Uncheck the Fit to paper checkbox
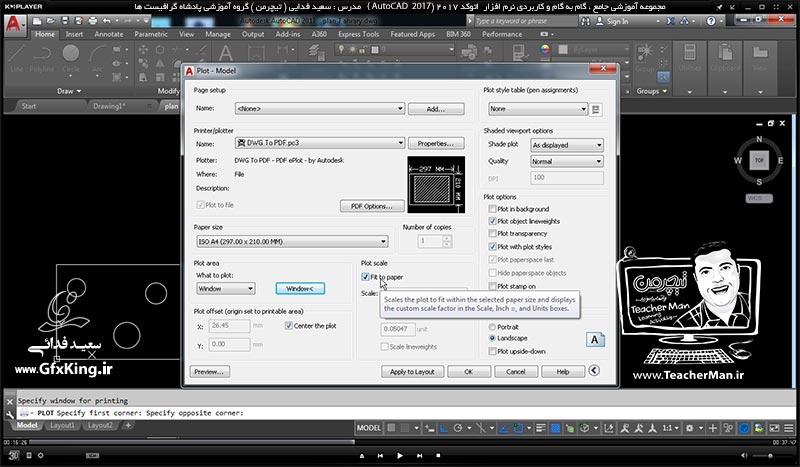Screen dimensions: 800x467 [365, 277]
